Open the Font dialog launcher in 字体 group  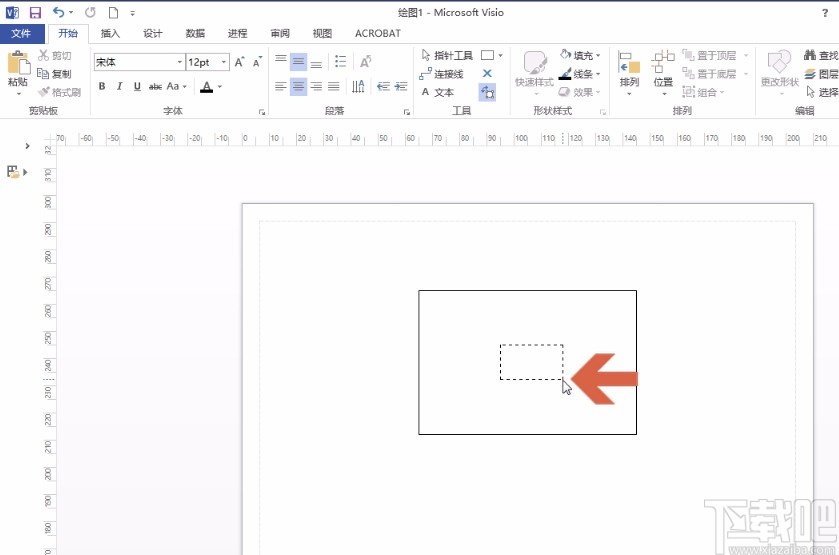262,112
